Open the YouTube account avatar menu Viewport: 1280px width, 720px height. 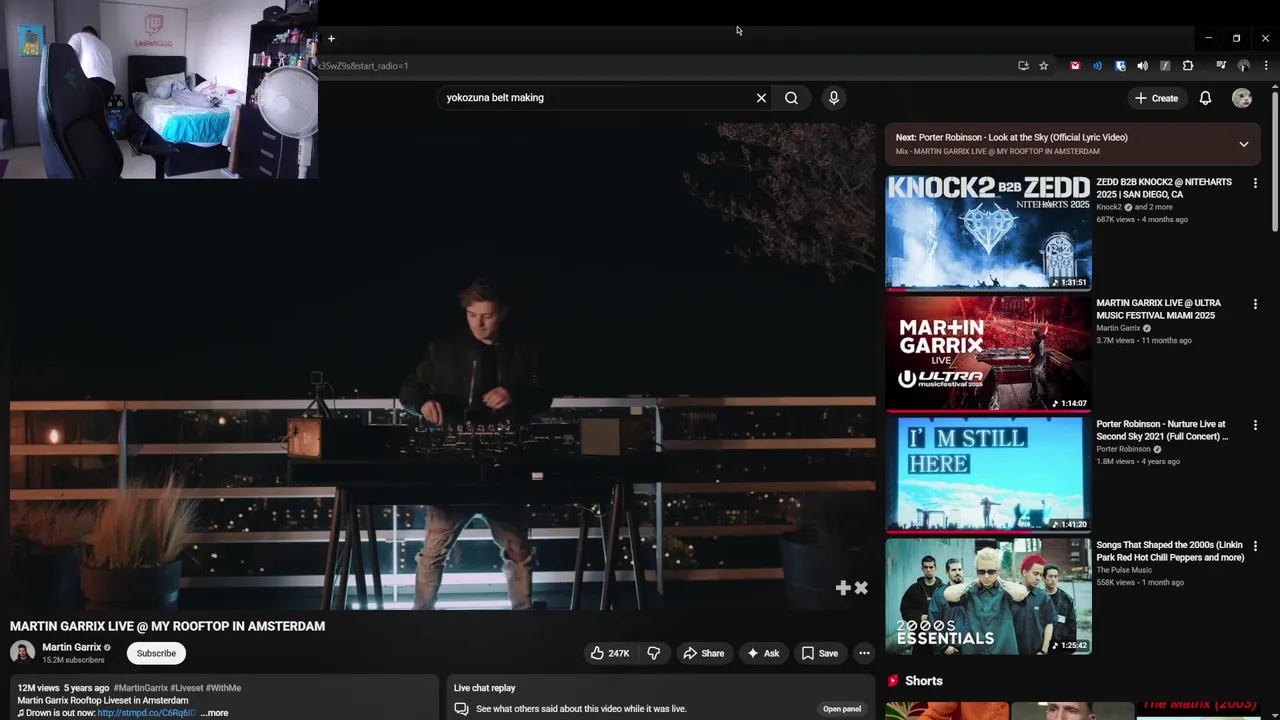pyautogui.click(x=1242, y=98)
